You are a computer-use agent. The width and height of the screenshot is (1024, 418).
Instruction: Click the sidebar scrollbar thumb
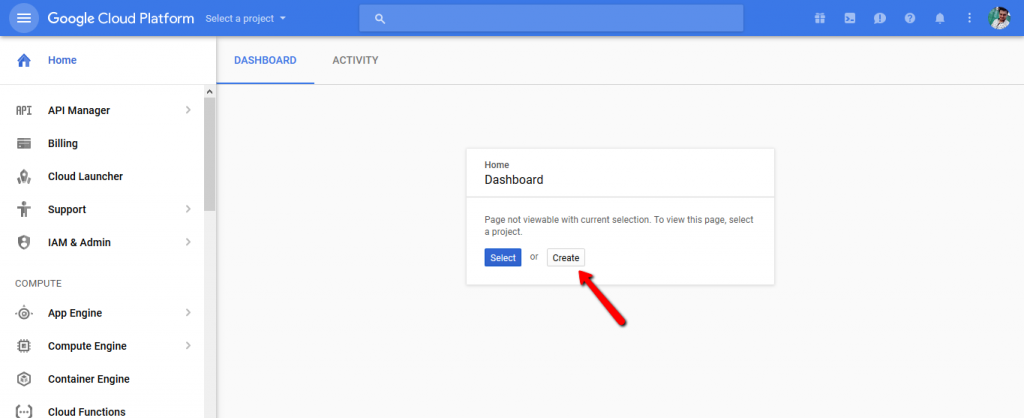(209, 154)
